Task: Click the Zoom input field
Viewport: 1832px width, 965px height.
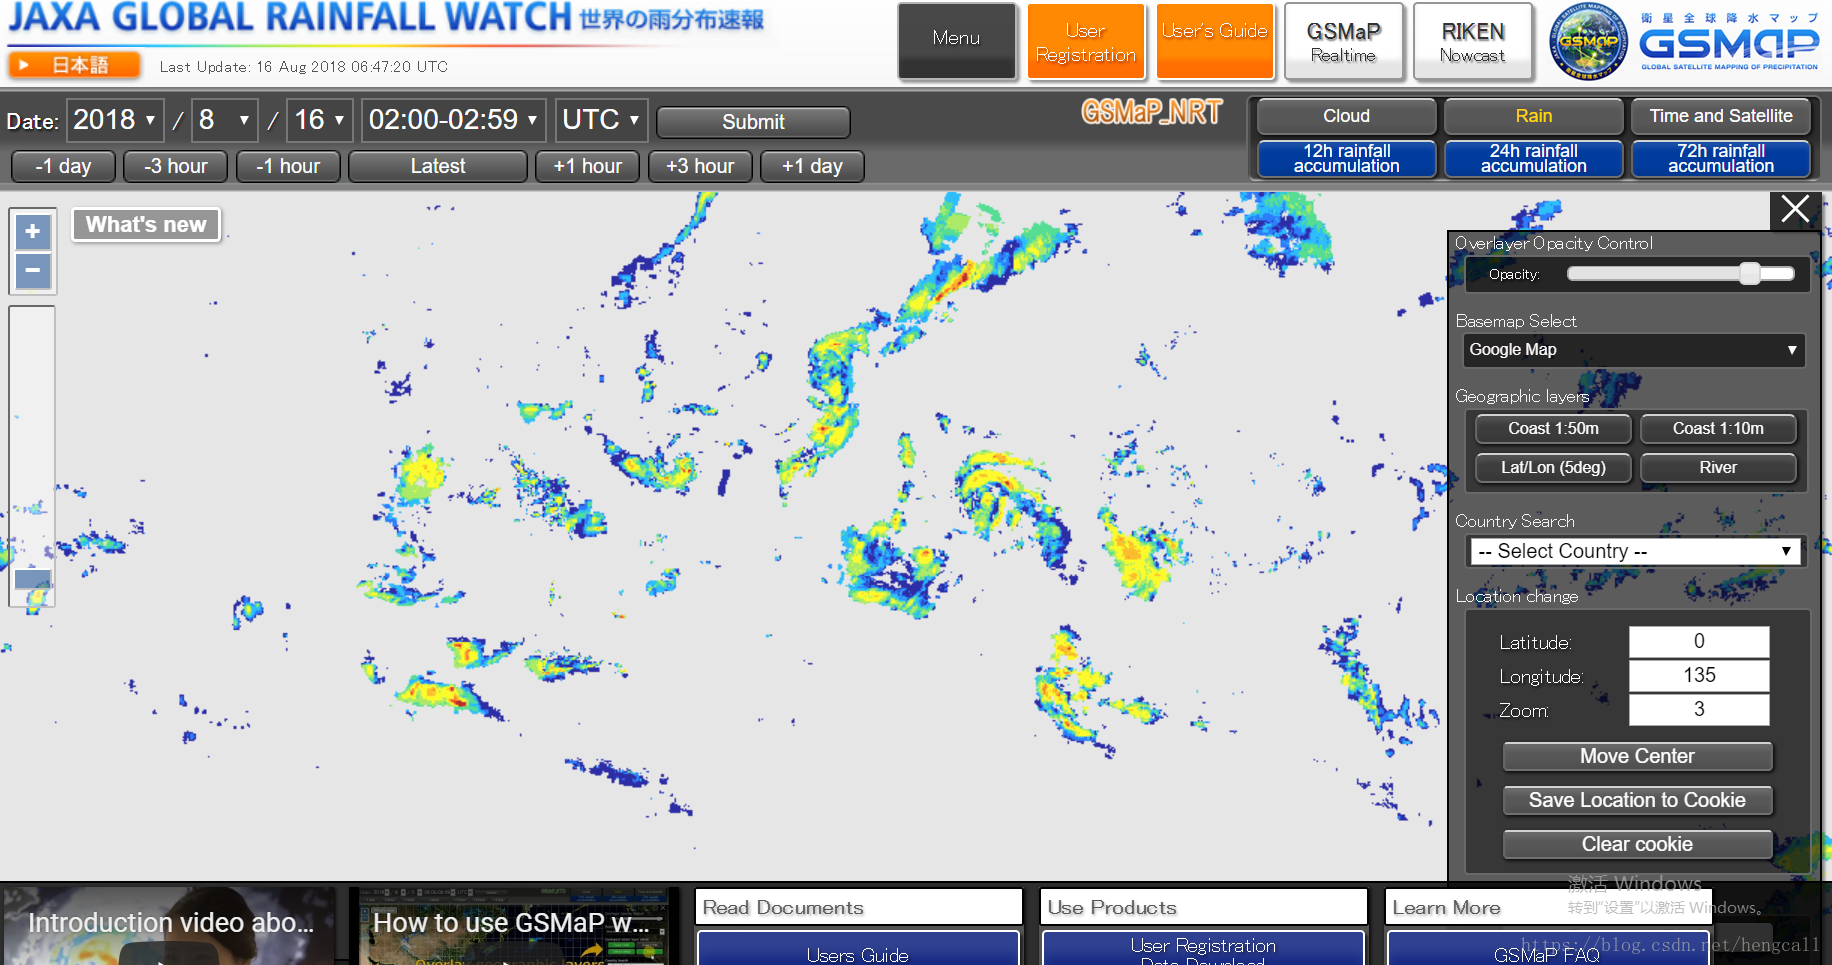Action: tap(1699, 710)
